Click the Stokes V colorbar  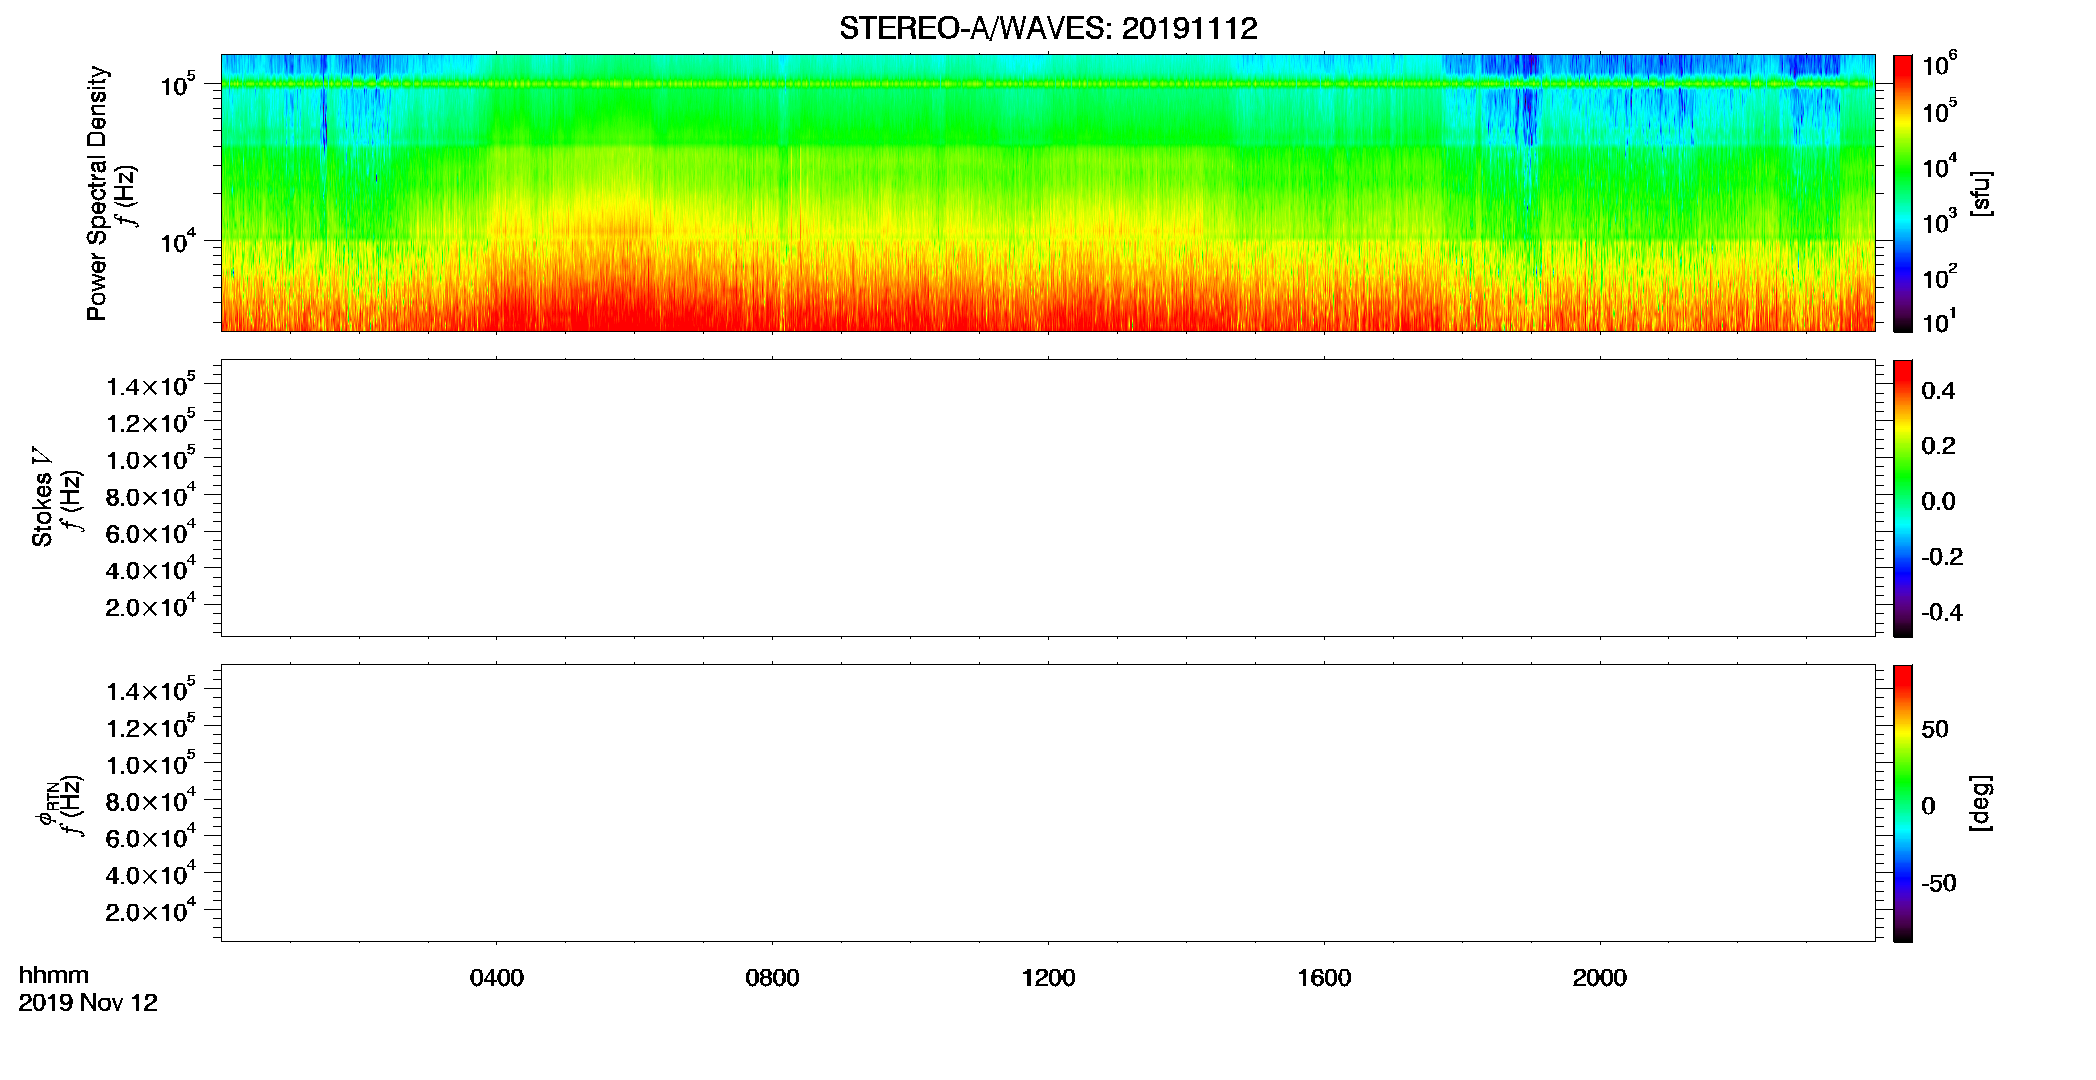click(x=1902, y=498)
